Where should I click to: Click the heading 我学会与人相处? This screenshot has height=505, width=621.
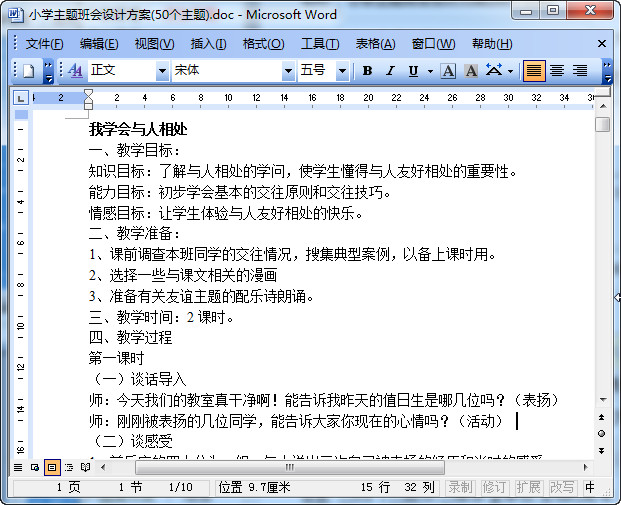coord(138,130)
